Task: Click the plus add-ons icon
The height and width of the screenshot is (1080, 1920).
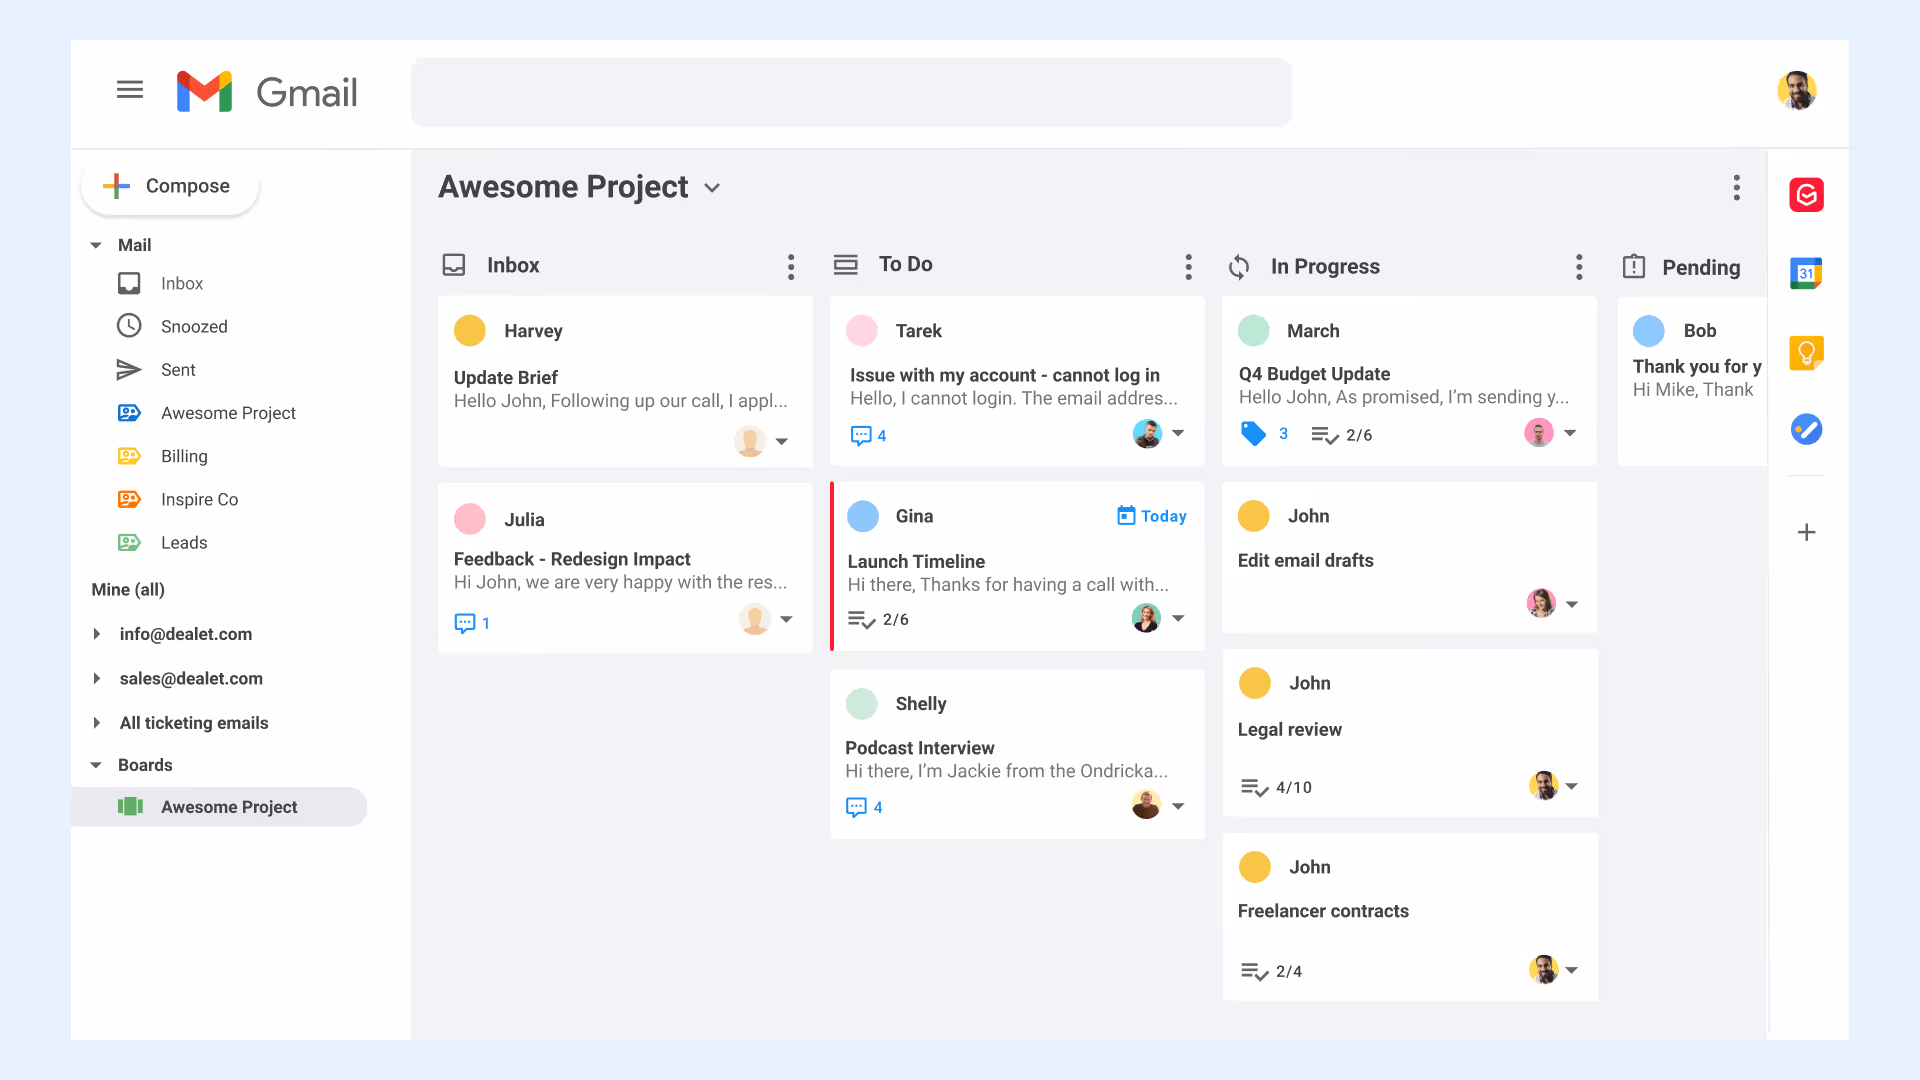Action: coord(1806,532)
